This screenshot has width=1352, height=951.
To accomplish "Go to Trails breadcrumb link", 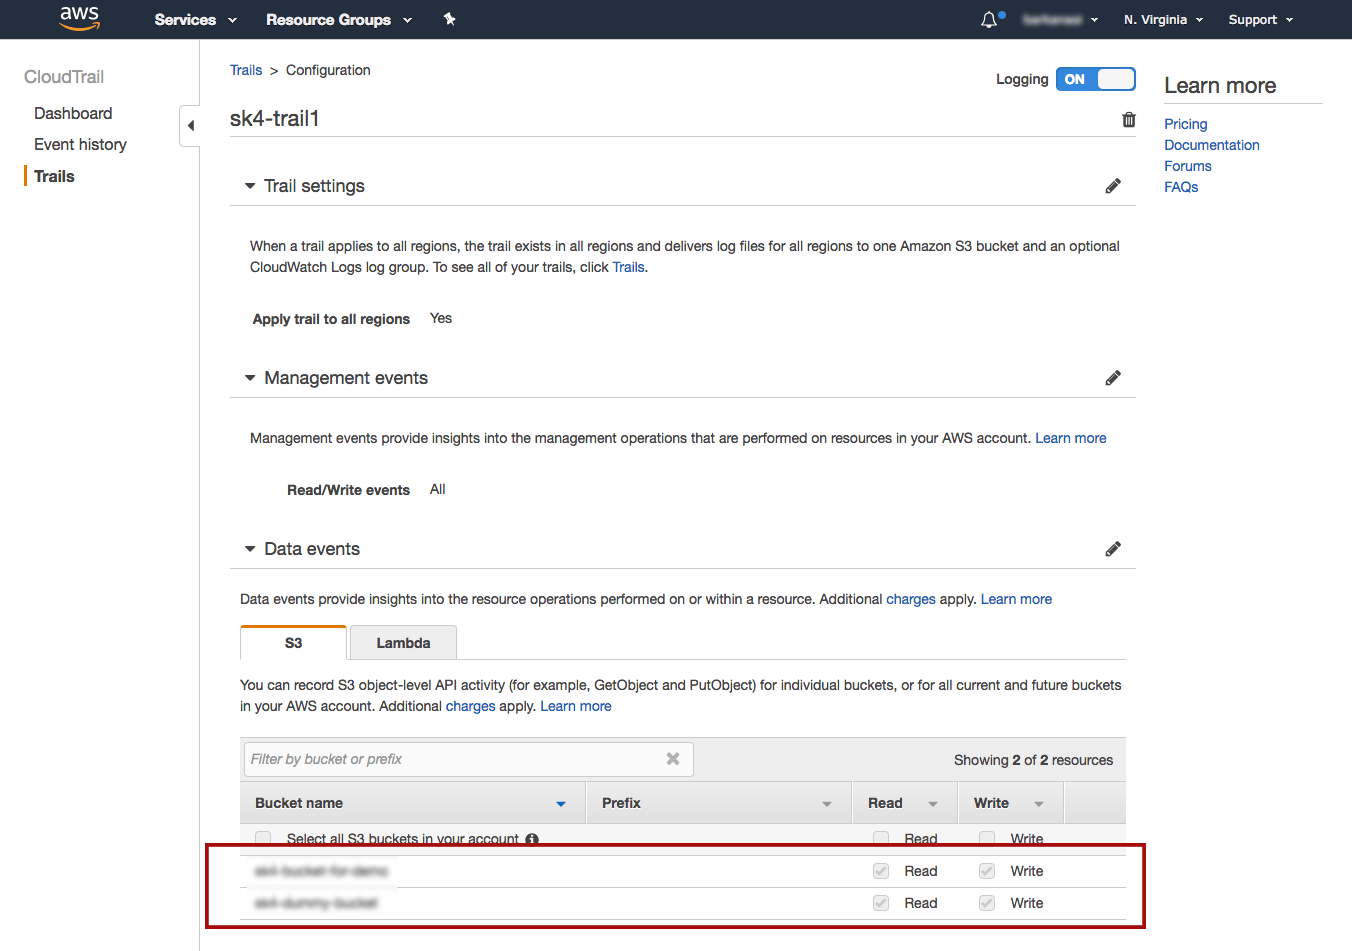I will [x=246, y=70].
